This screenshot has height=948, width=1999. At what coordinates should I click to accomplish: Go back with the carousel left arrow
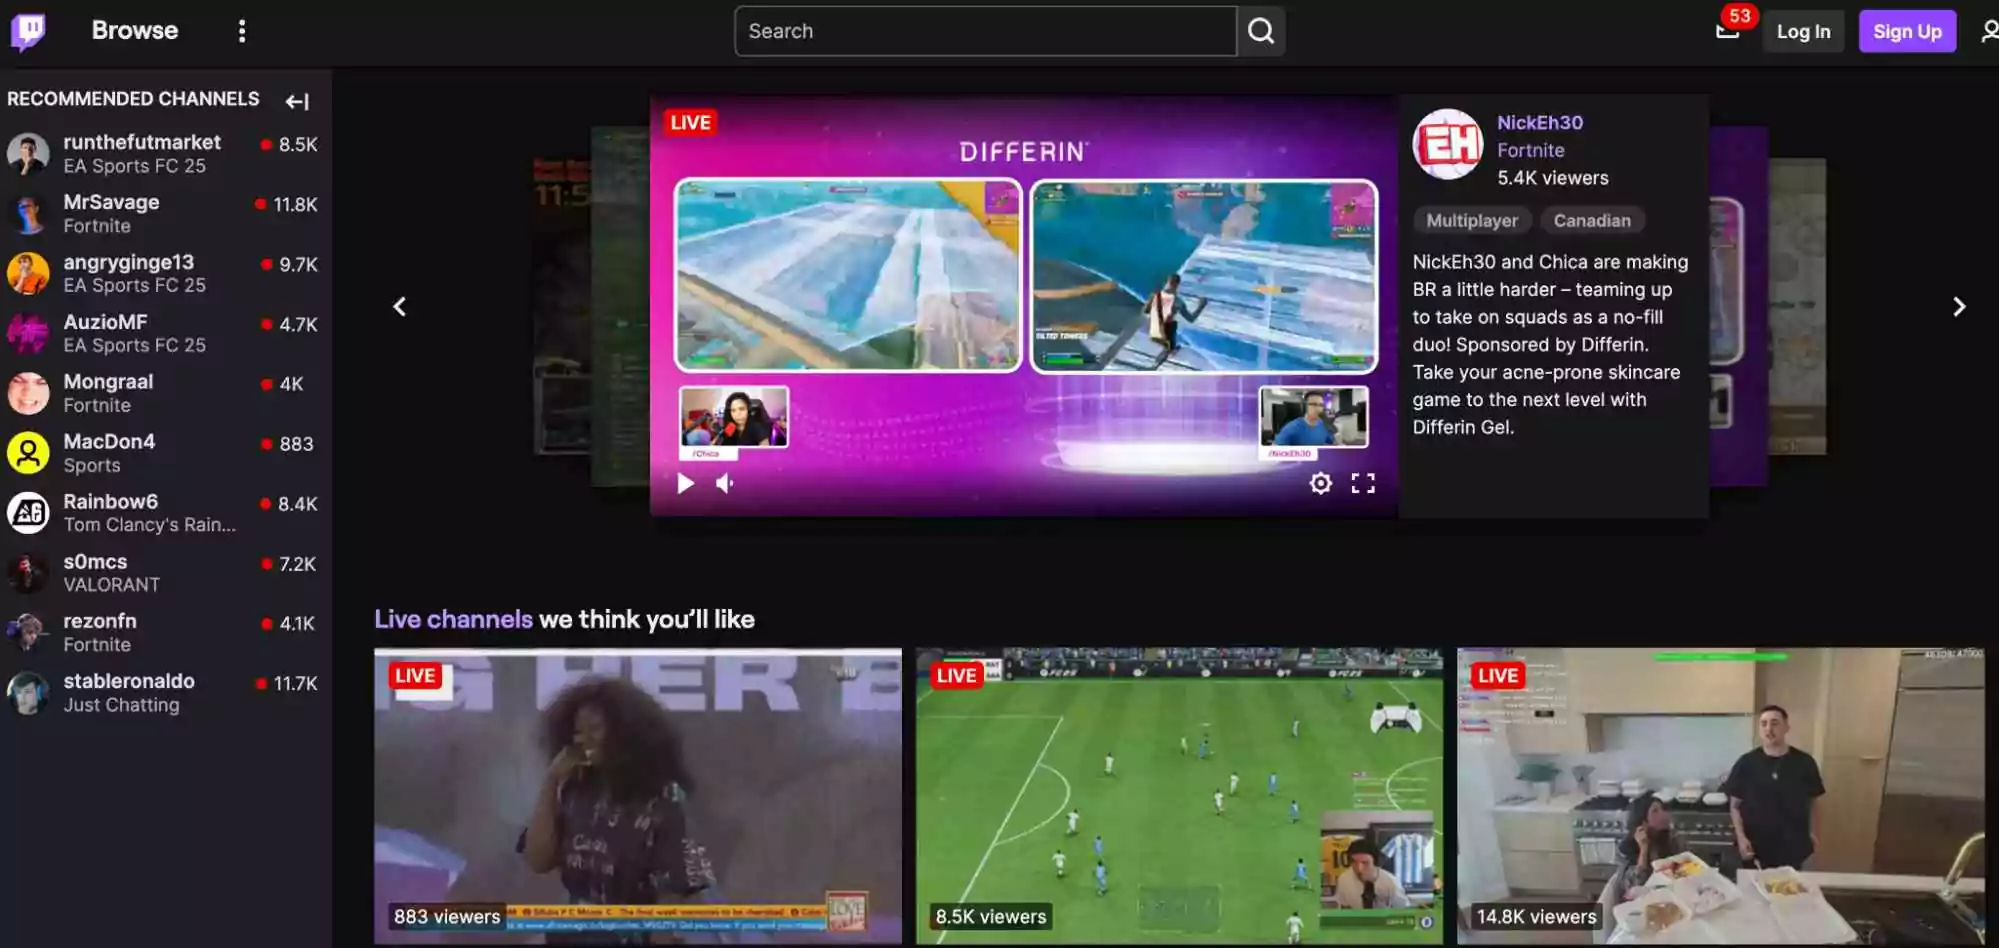click(x=399, y=306)
